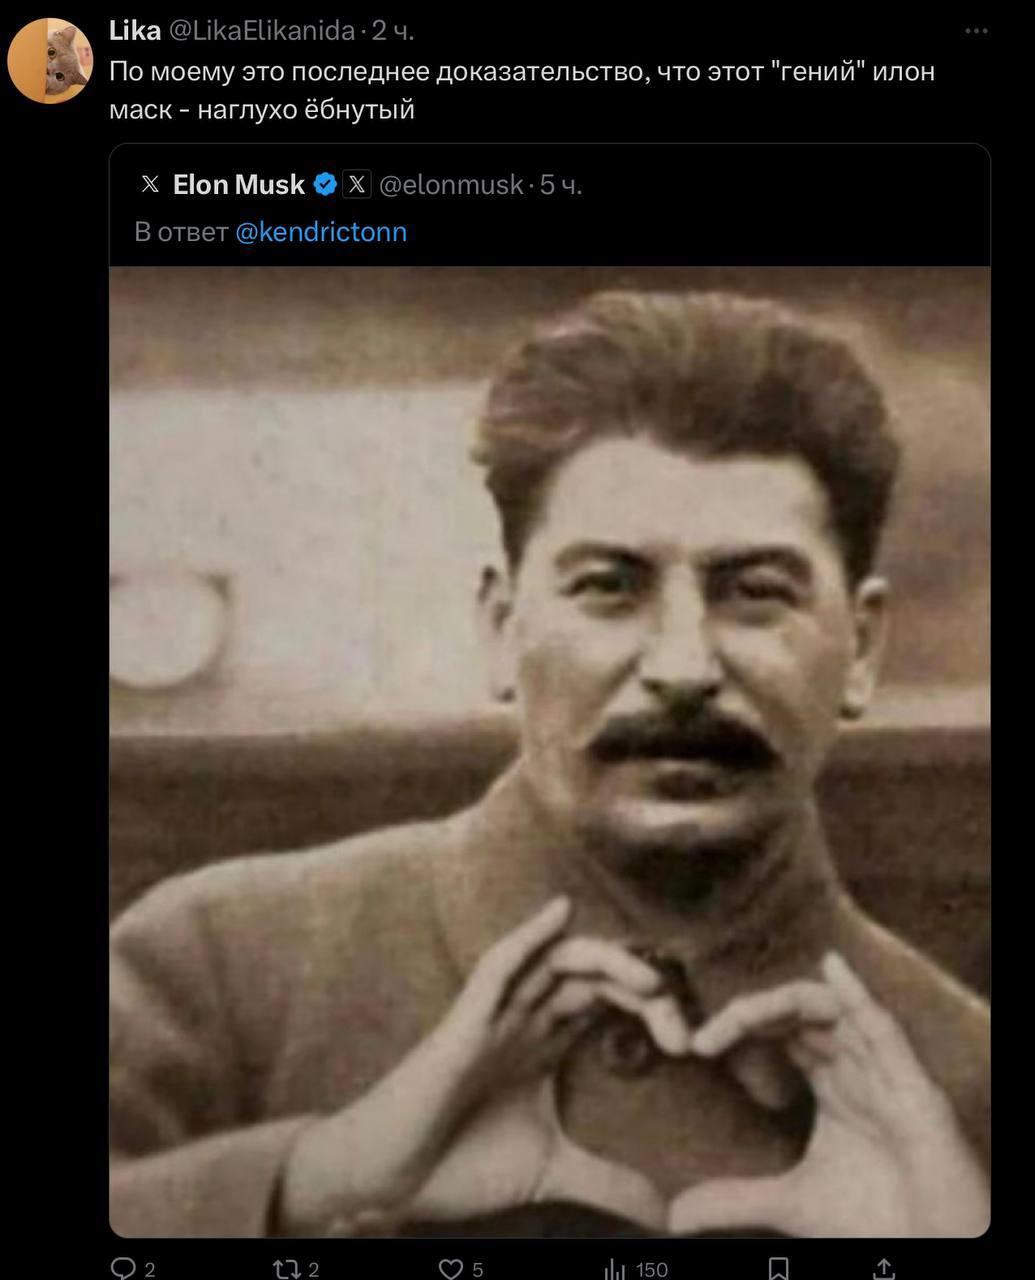
Task: Click the view count number 150
Action: tap(652, 1269)
